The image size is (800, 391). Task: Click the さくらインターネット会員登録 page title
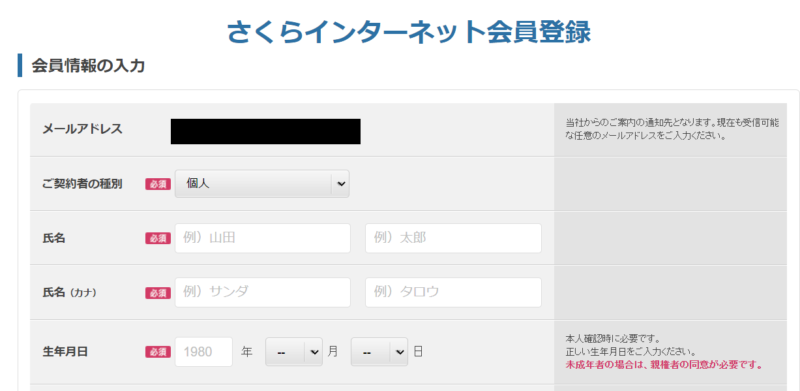click(x=408, y=32)
